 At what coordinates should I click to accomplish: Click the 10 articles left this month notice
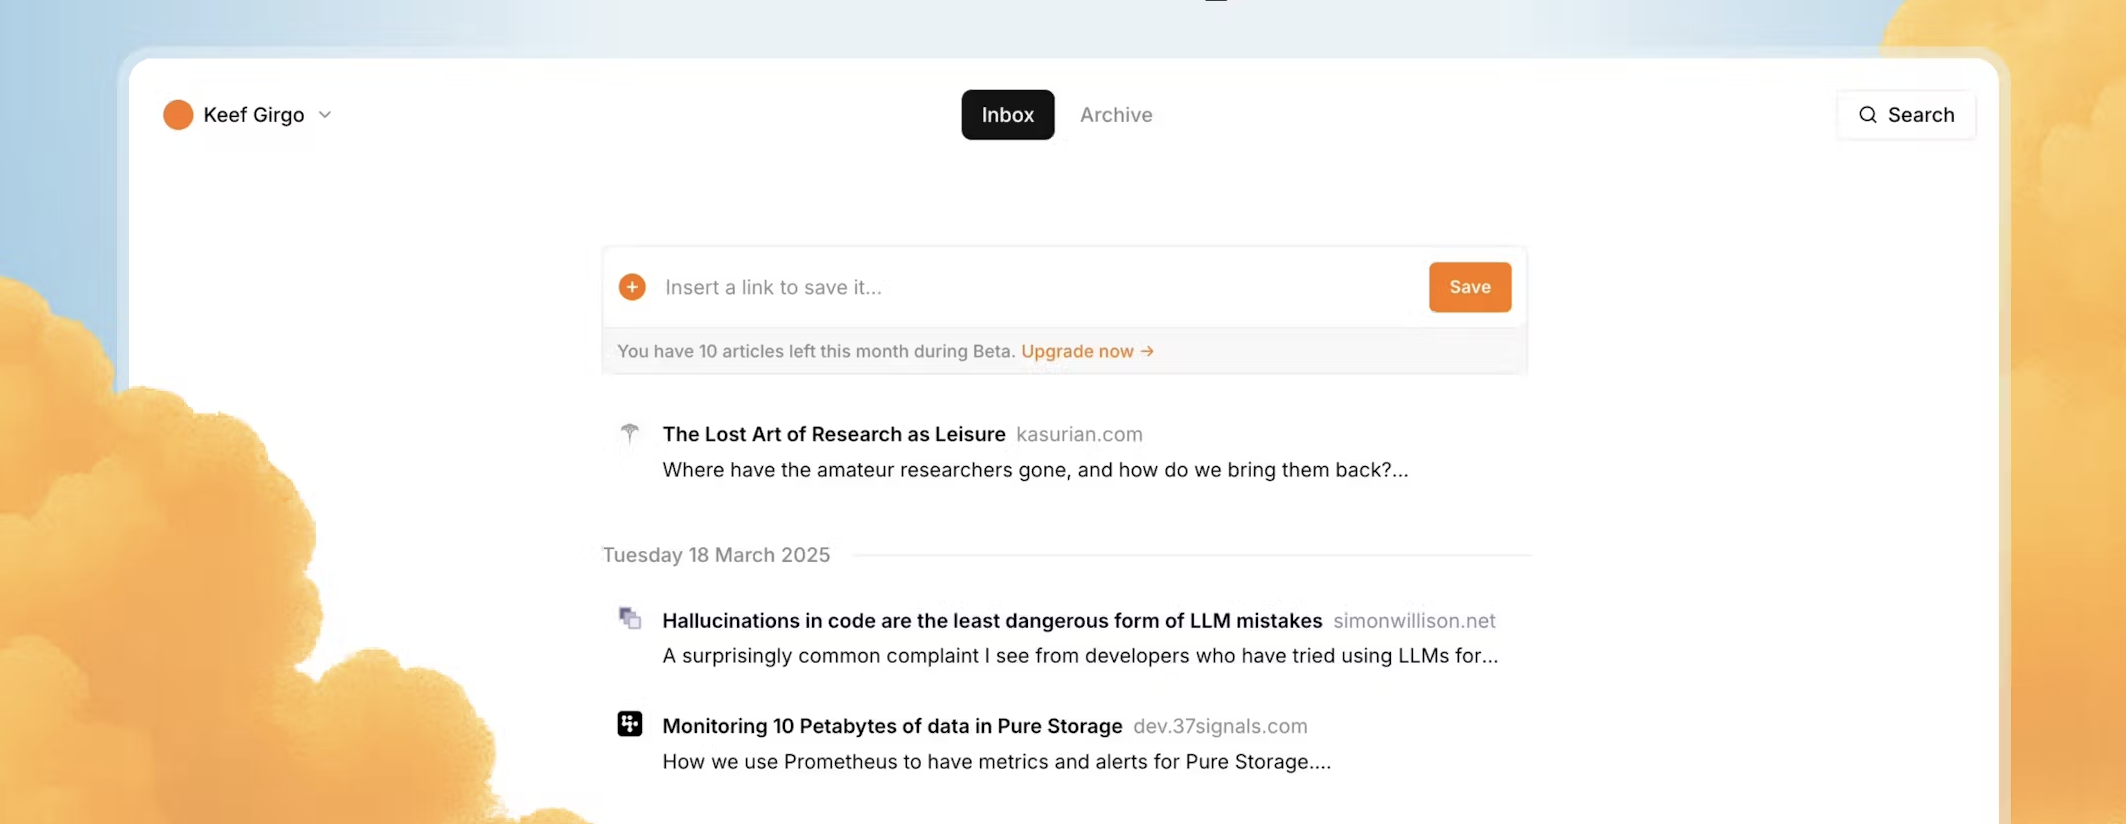tap(816, 351)
